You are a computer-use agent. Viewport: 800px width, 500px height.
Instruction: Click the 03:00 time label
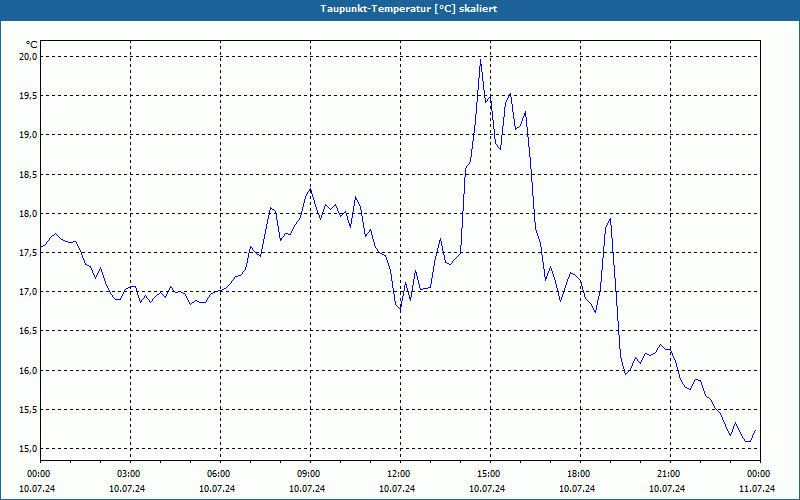[x=131, y=474]
